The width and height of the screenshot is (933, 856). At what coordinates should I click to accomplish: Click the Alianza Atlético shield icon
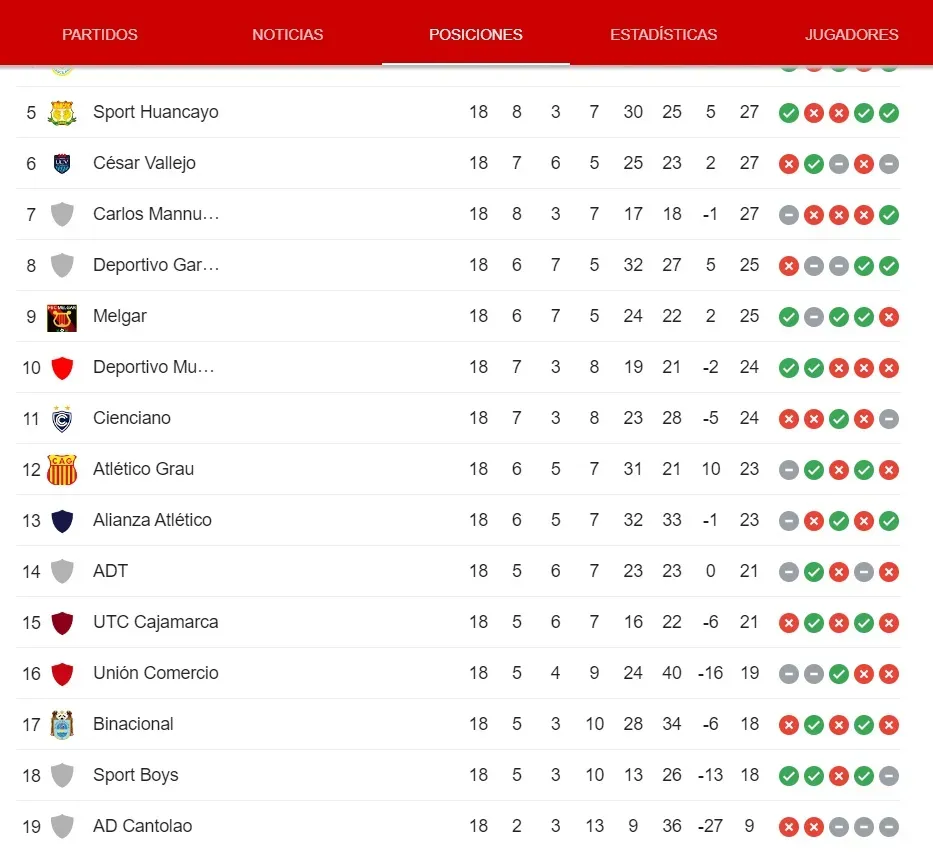[x=62, y=520]
